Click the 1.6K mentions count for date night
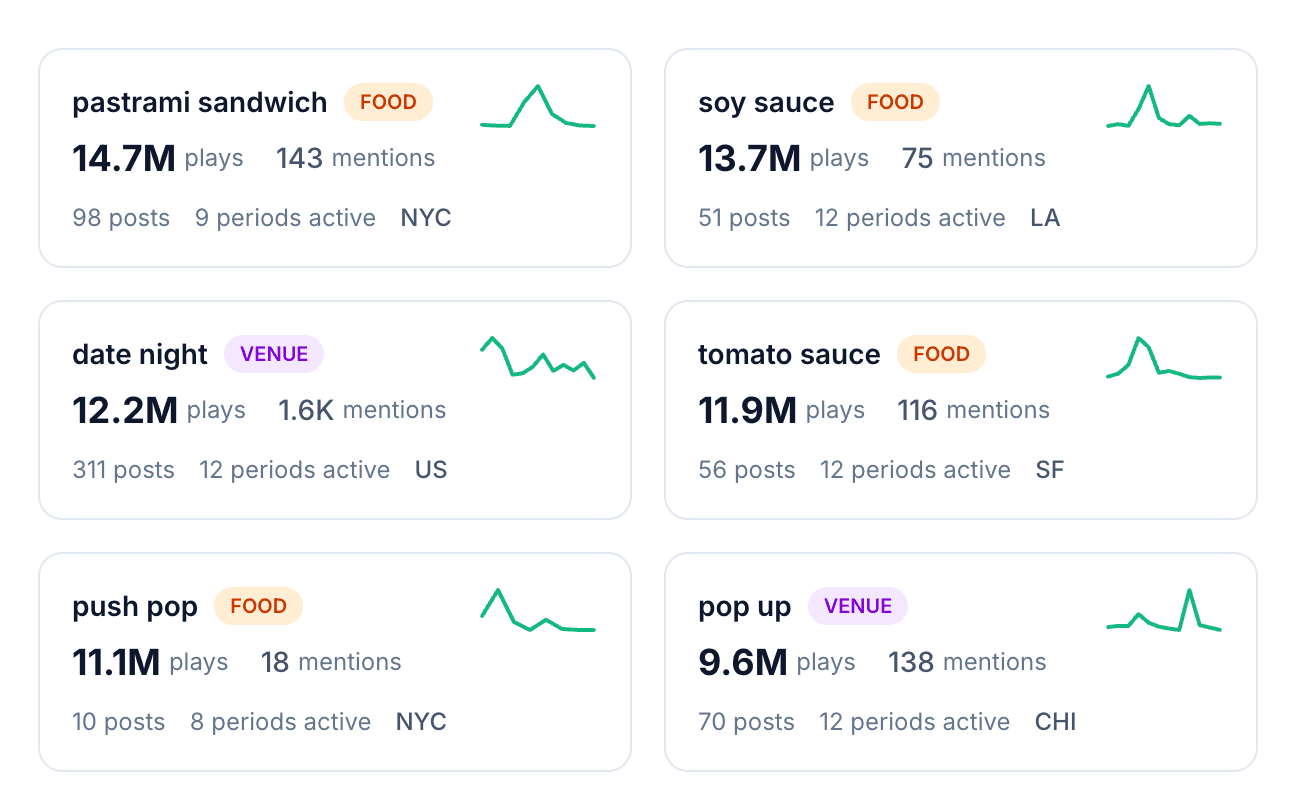Image resolution: width=1298 pixels, height=804 pixels. 361,409
